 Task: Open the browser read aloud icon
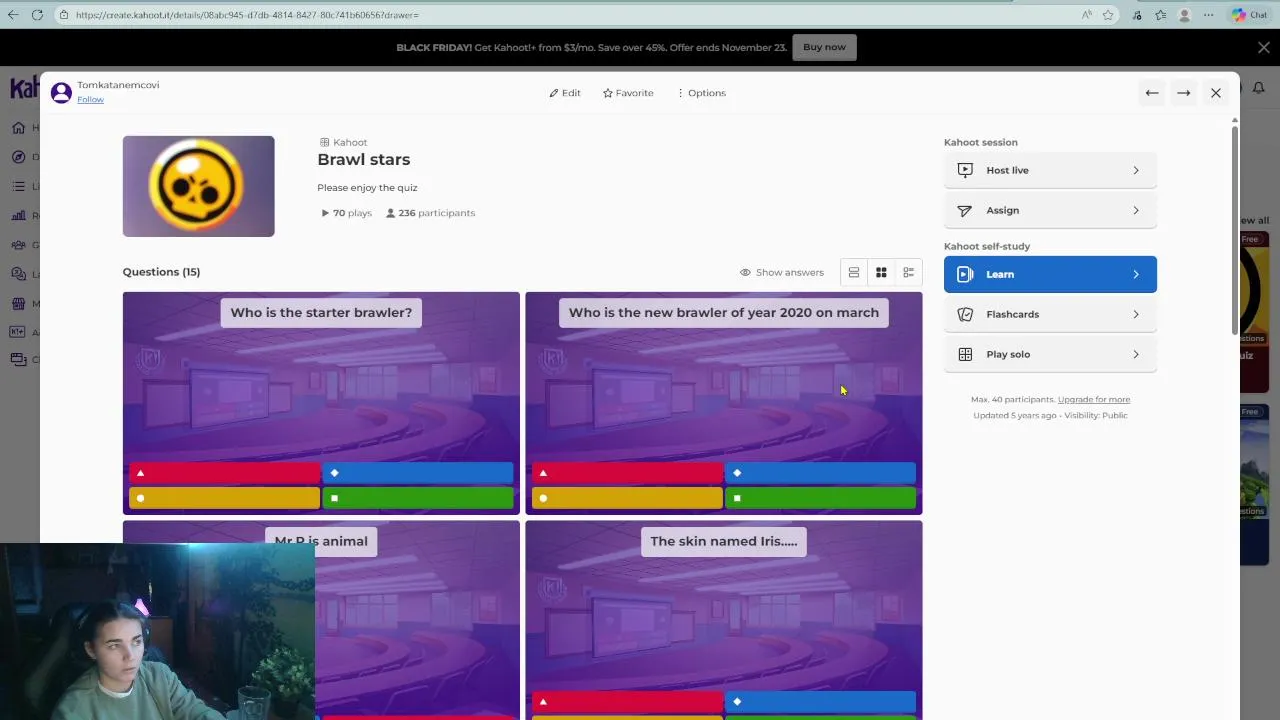click(1087, 15)
